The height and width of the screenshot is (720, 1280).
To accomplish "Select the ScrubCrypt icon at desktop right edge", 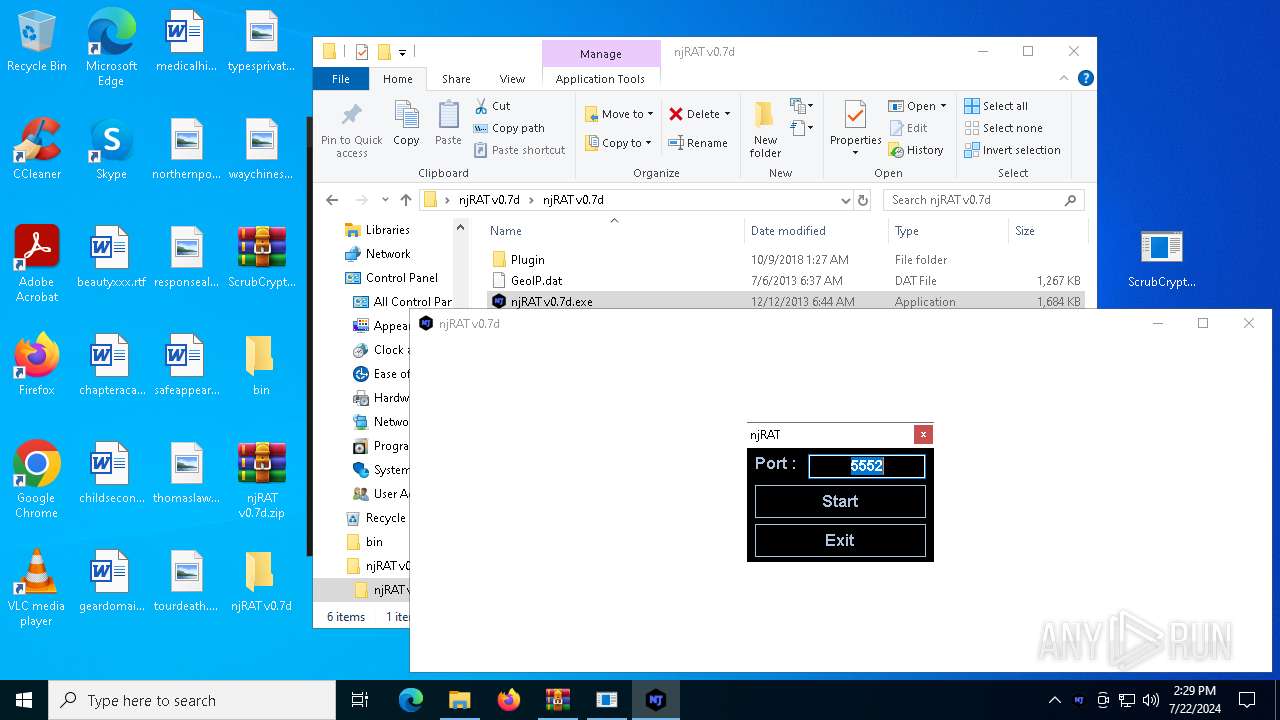I will tap(1162, 258).
